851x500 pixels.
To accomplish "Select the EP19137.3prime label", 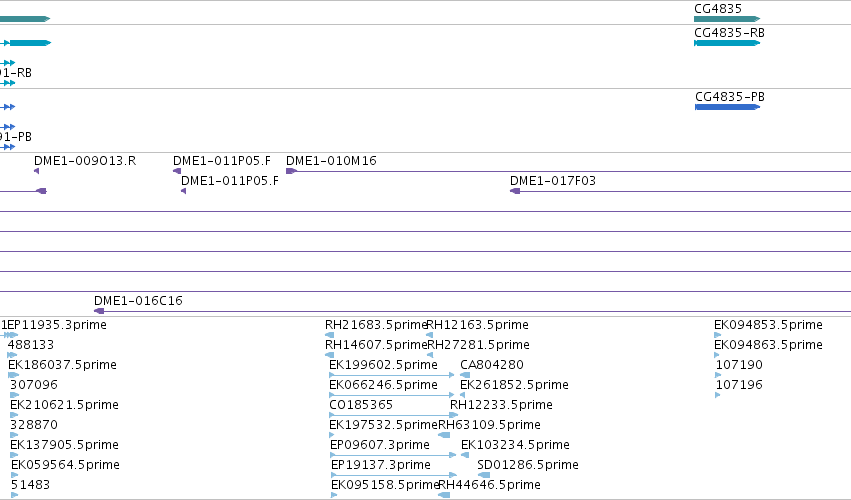I will pos(381,465).
